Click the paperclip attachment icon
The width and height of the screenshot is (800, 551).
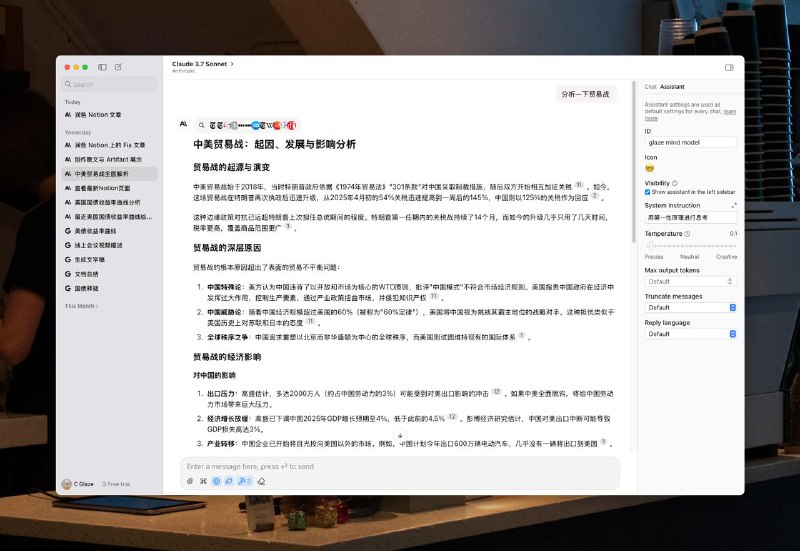tap(190, 481)
